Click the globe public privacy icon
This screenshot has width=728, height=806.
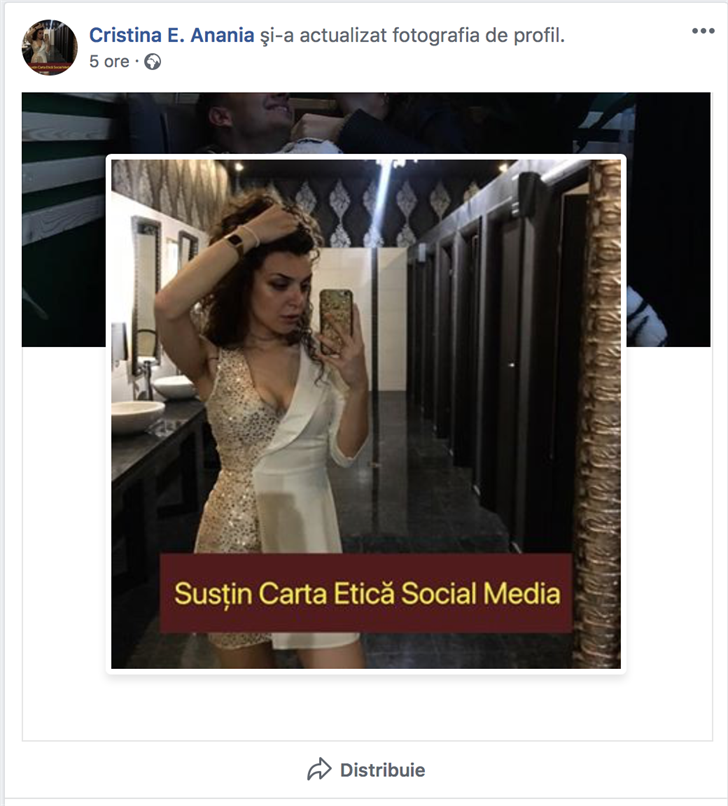[153, 62]
